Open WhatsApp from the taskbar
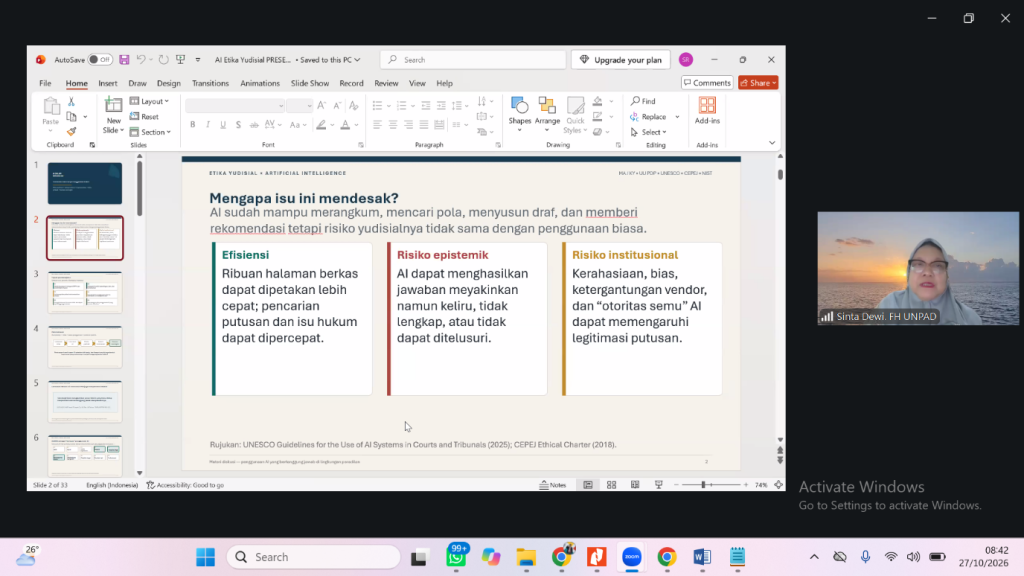The image size is (1024, 576). [x=456, y=557]
